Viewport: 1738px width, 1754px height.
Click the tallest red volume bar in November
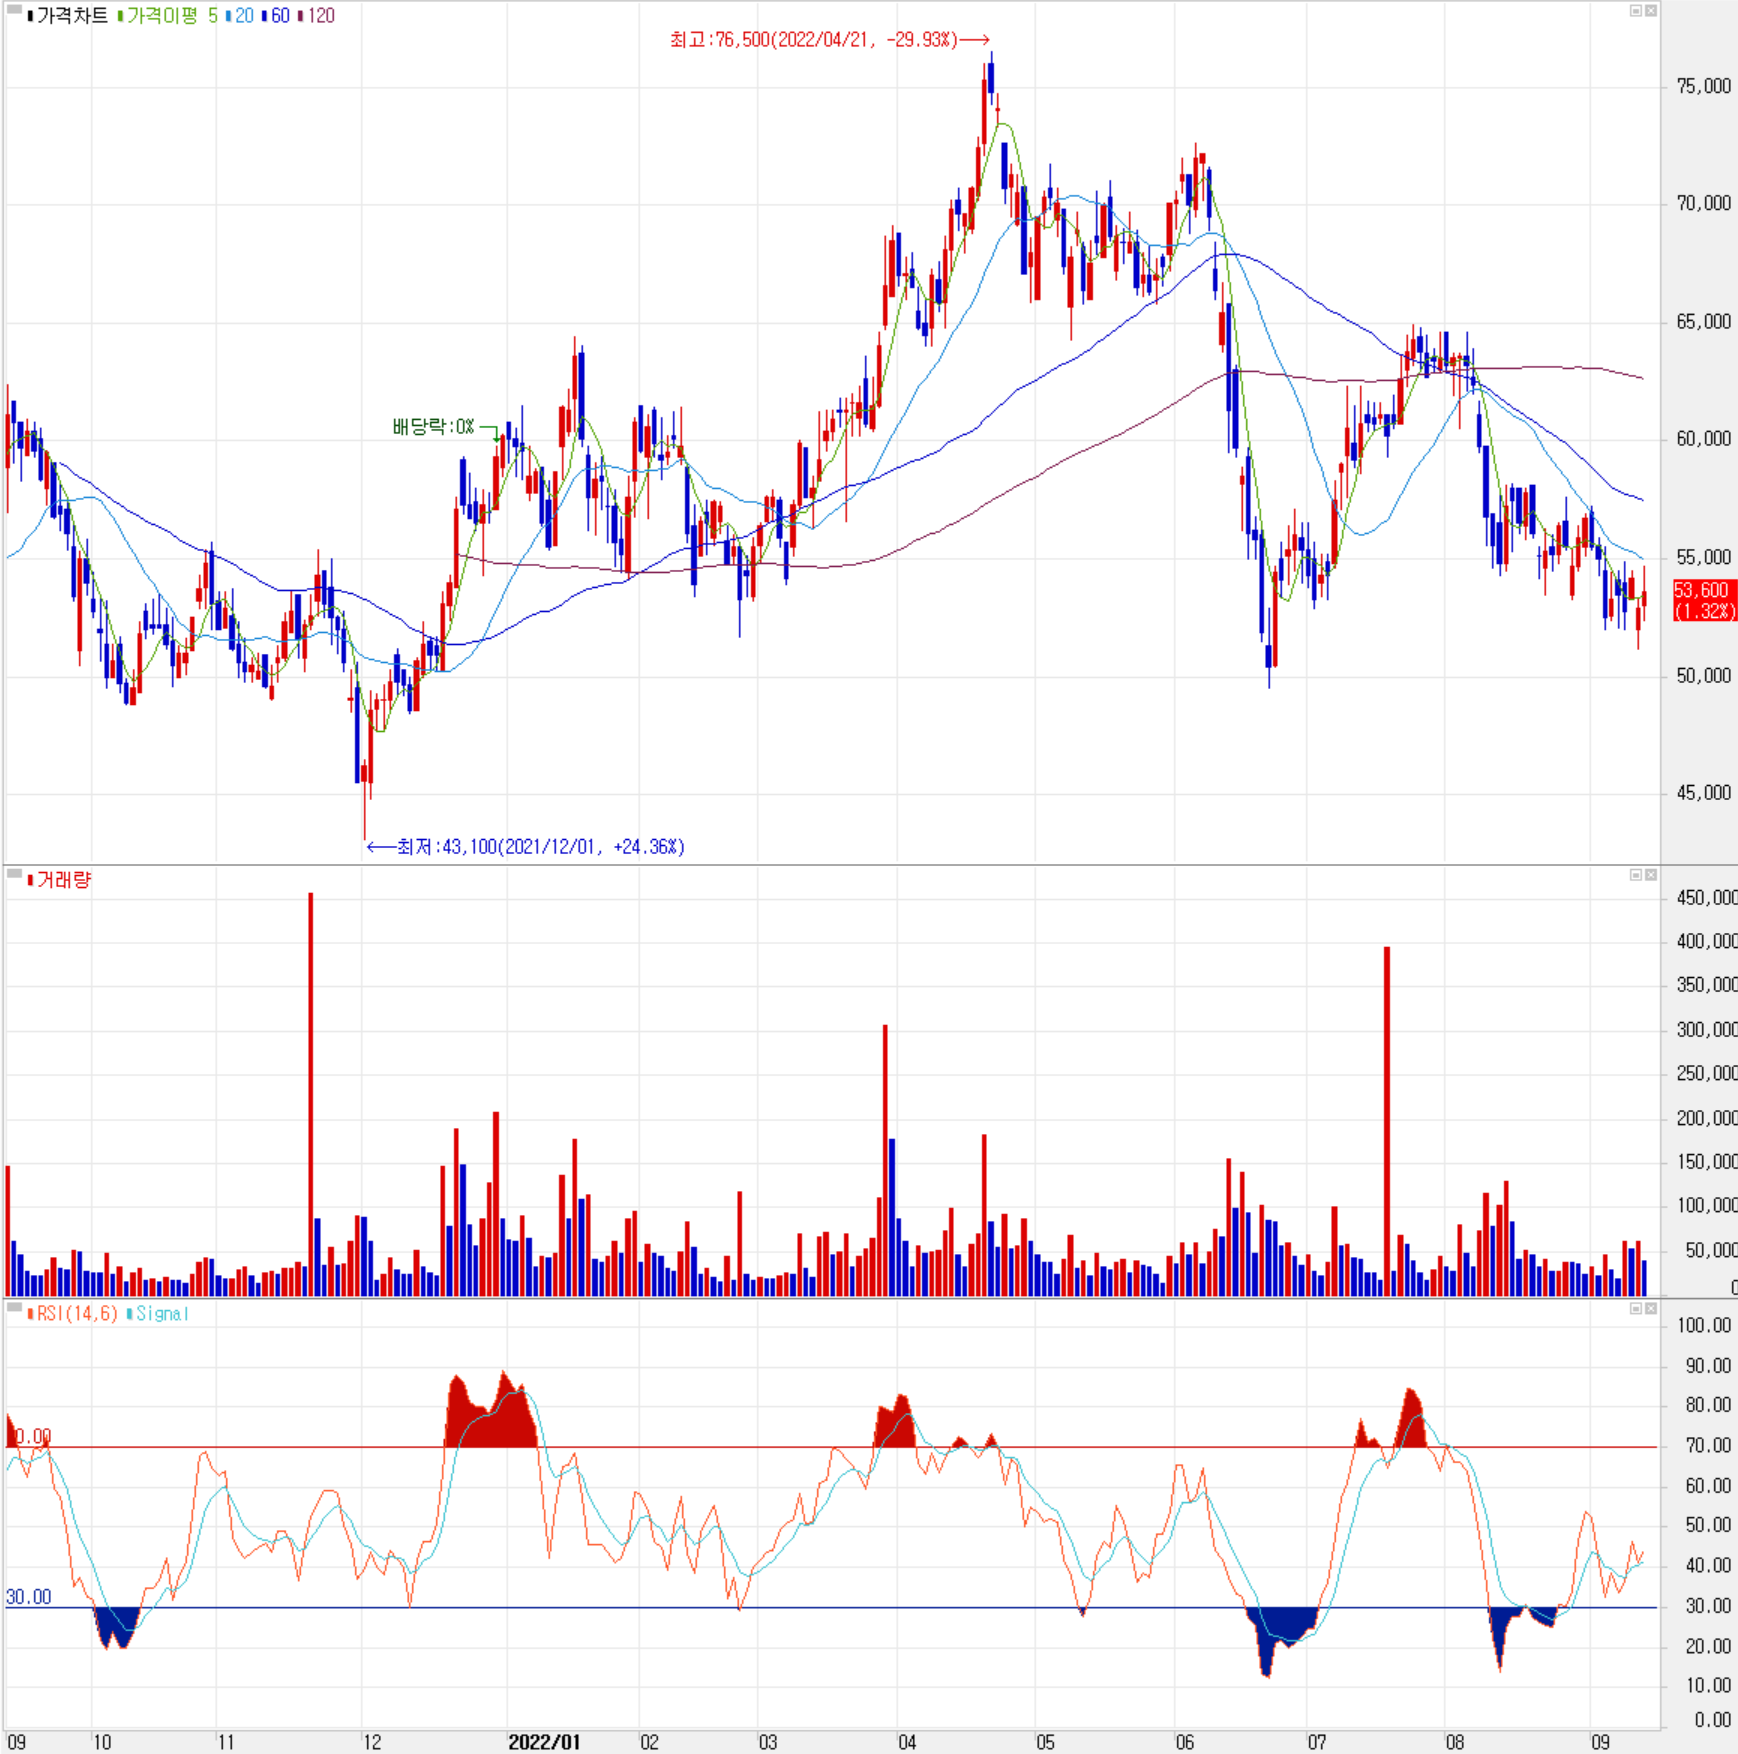tap(311, 1095)
